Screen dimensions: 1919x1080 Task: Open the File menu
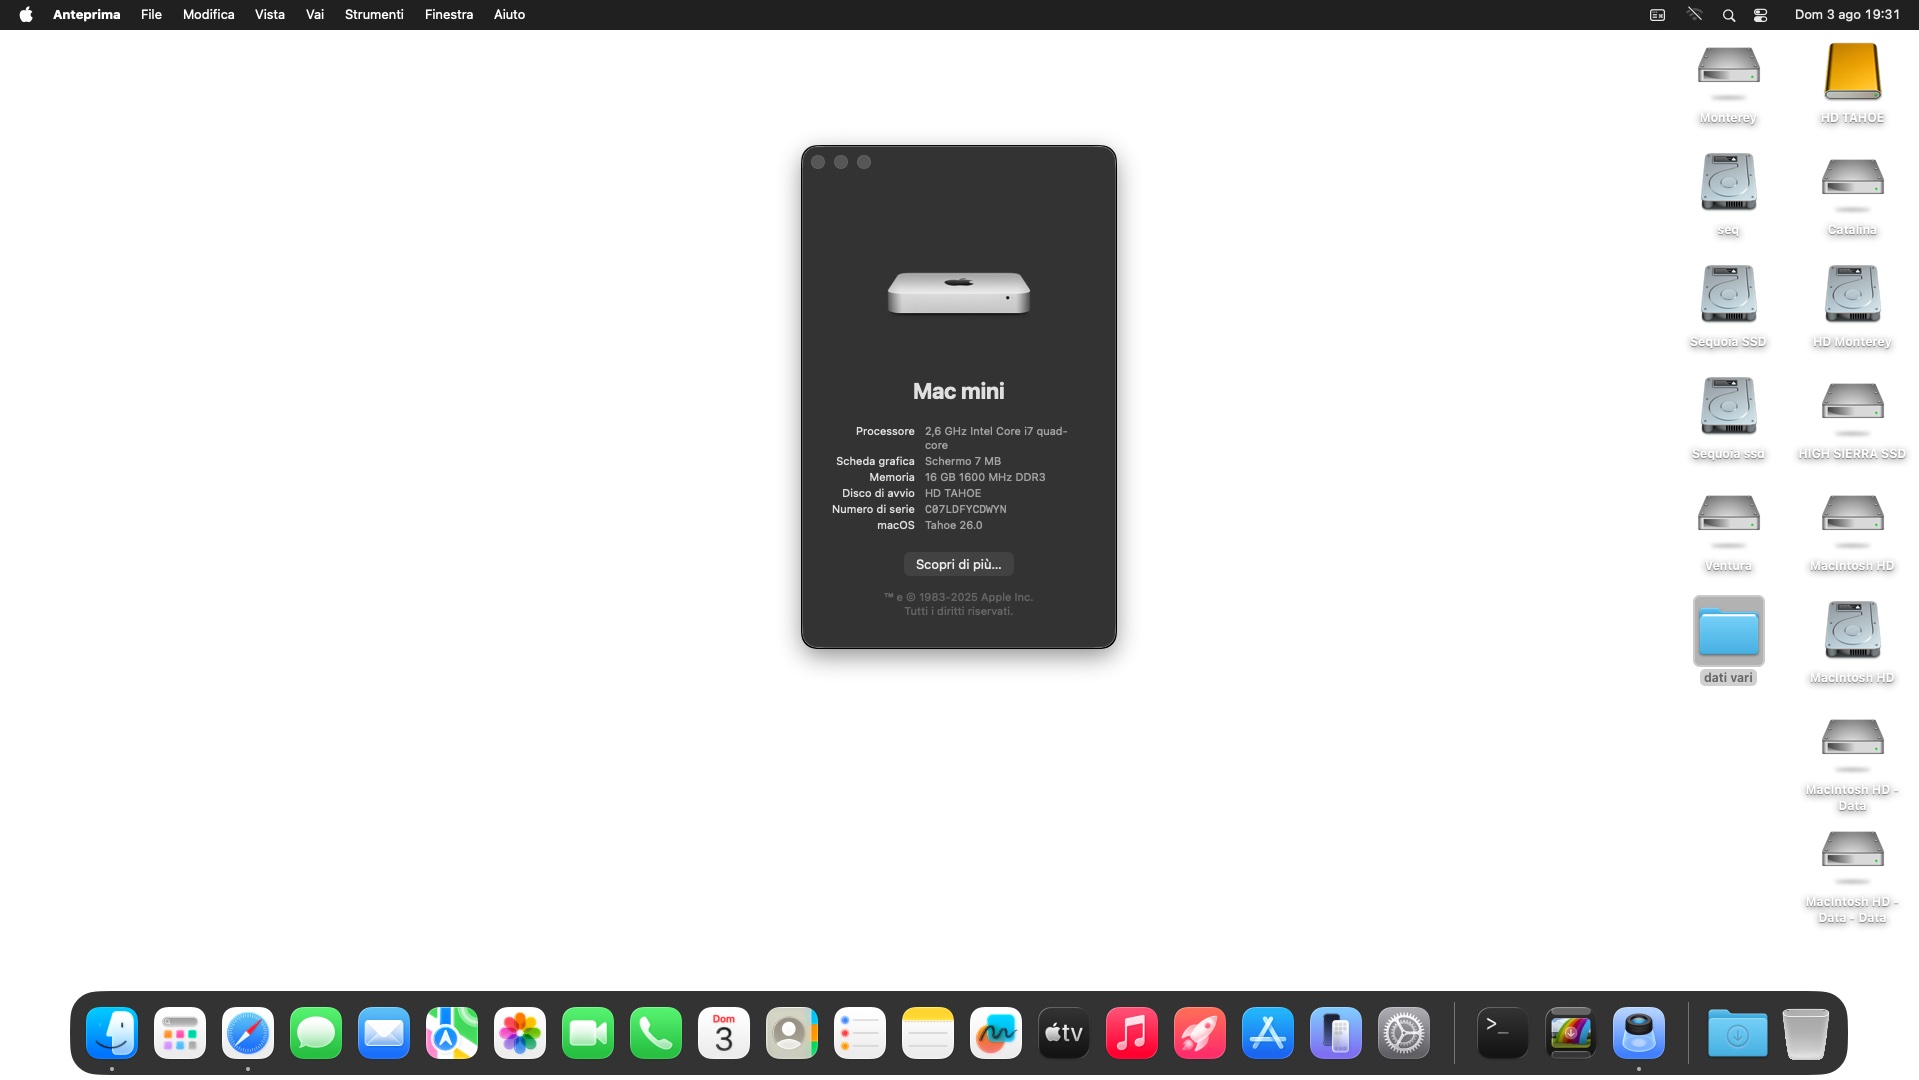tap(152, 15)
